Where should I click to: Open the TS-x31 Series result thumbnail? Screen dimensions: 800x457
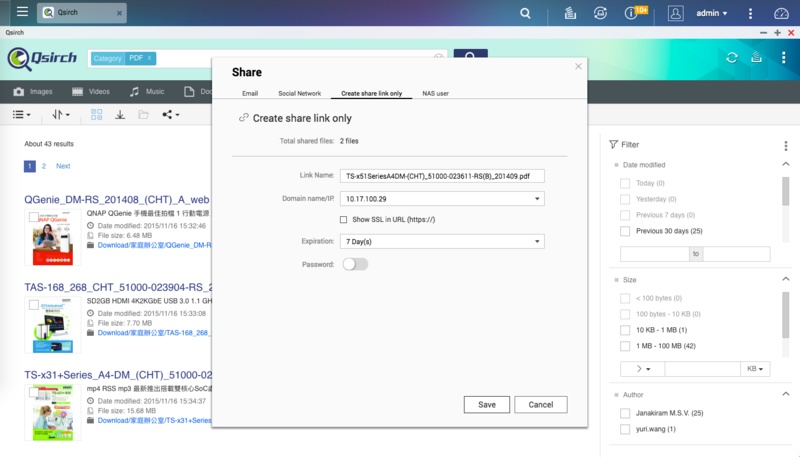(53, 413)
